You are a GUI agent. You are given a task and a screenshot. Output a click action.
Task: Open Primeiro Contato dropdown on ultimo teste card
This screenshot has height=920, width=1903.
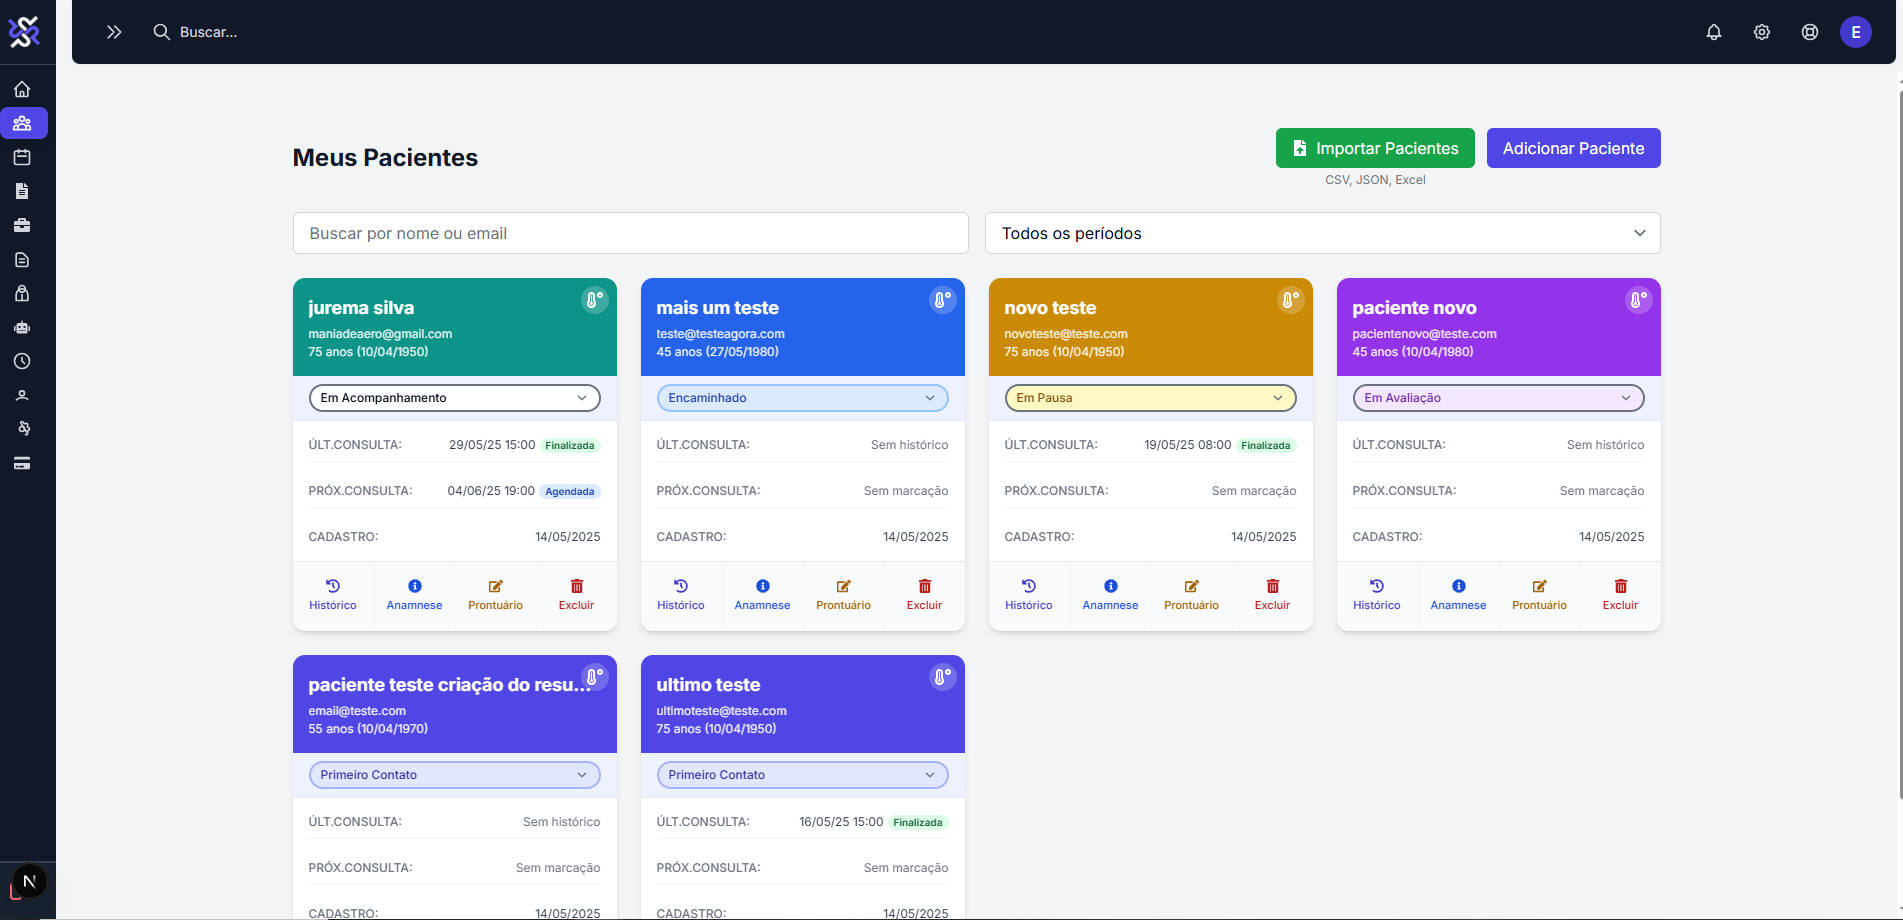click(x=803, y=775)
